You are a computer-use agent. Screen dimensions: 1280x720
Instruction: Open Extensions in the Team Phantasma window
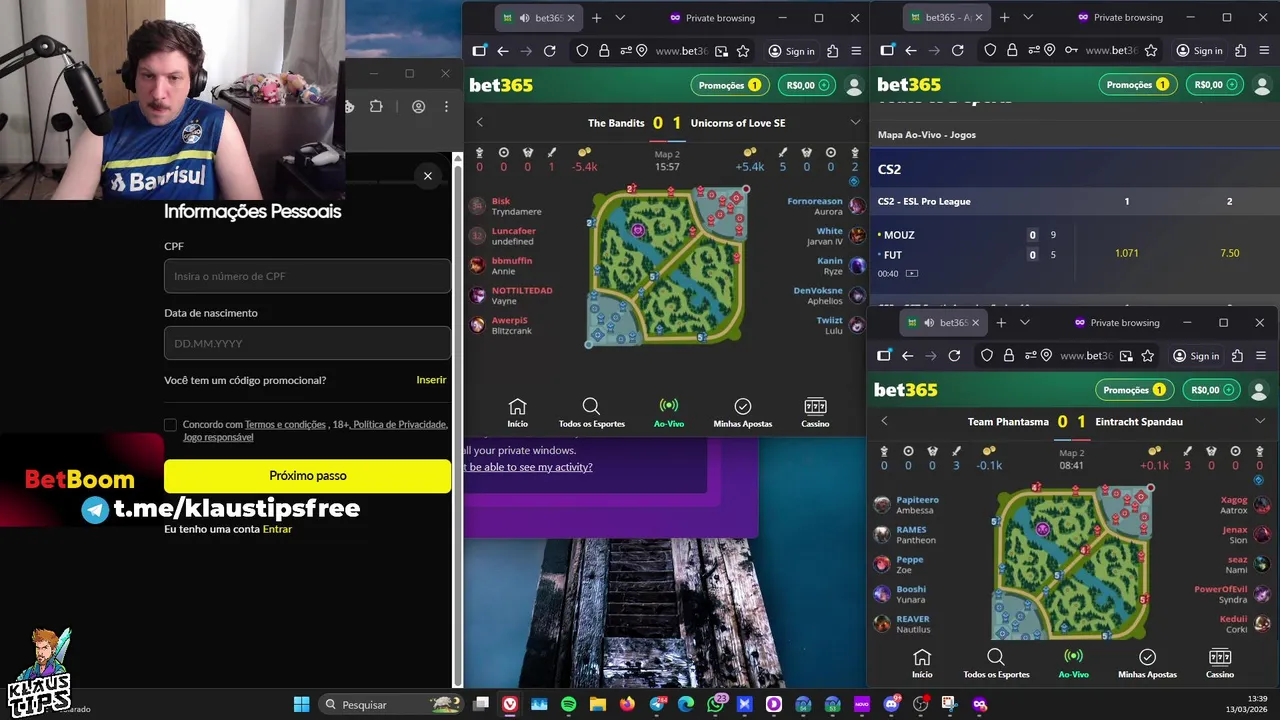(x=1237, y=355)
